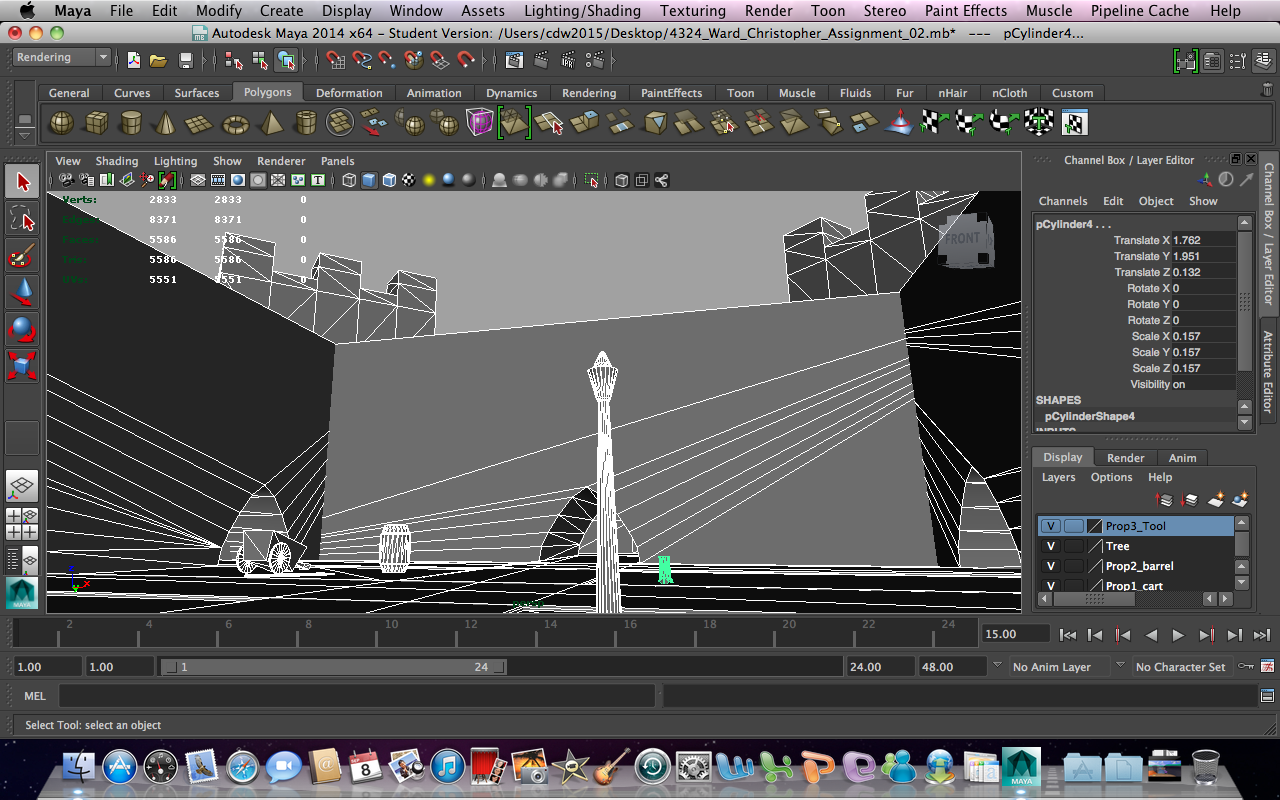The width and height of the screenshot is (1280, 800).
Task: Open the Lighting/Shading menu
Action: (x=582, y=11)
